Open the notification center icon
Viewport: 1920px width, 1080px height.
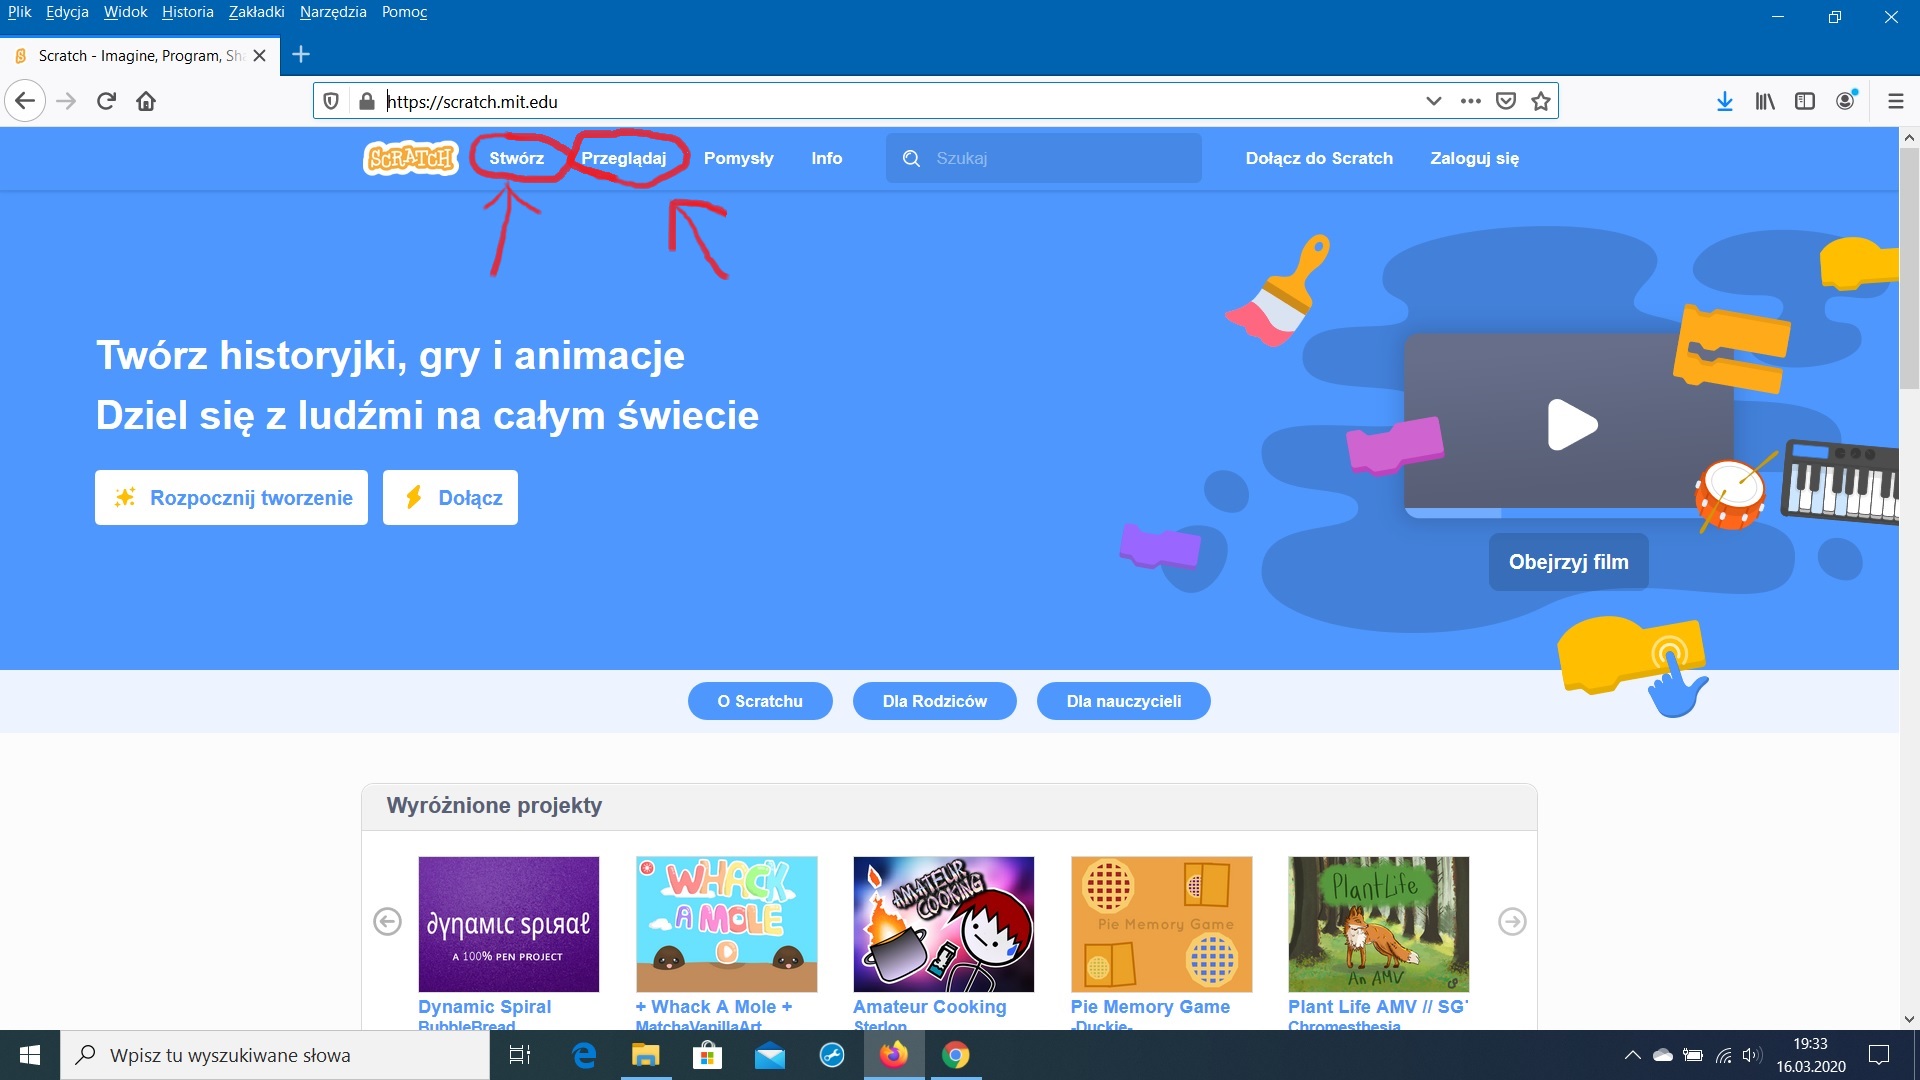(x=1879, y=1055)
